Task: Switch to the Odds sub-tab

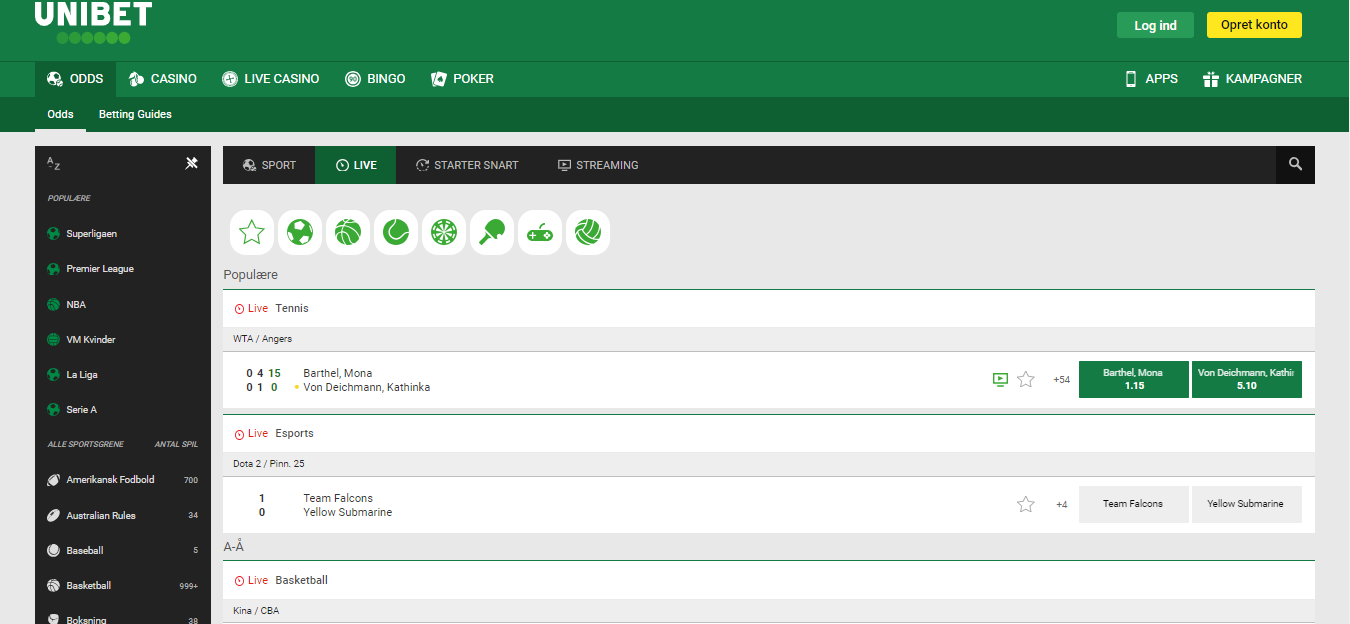Action: pos(61,114)
